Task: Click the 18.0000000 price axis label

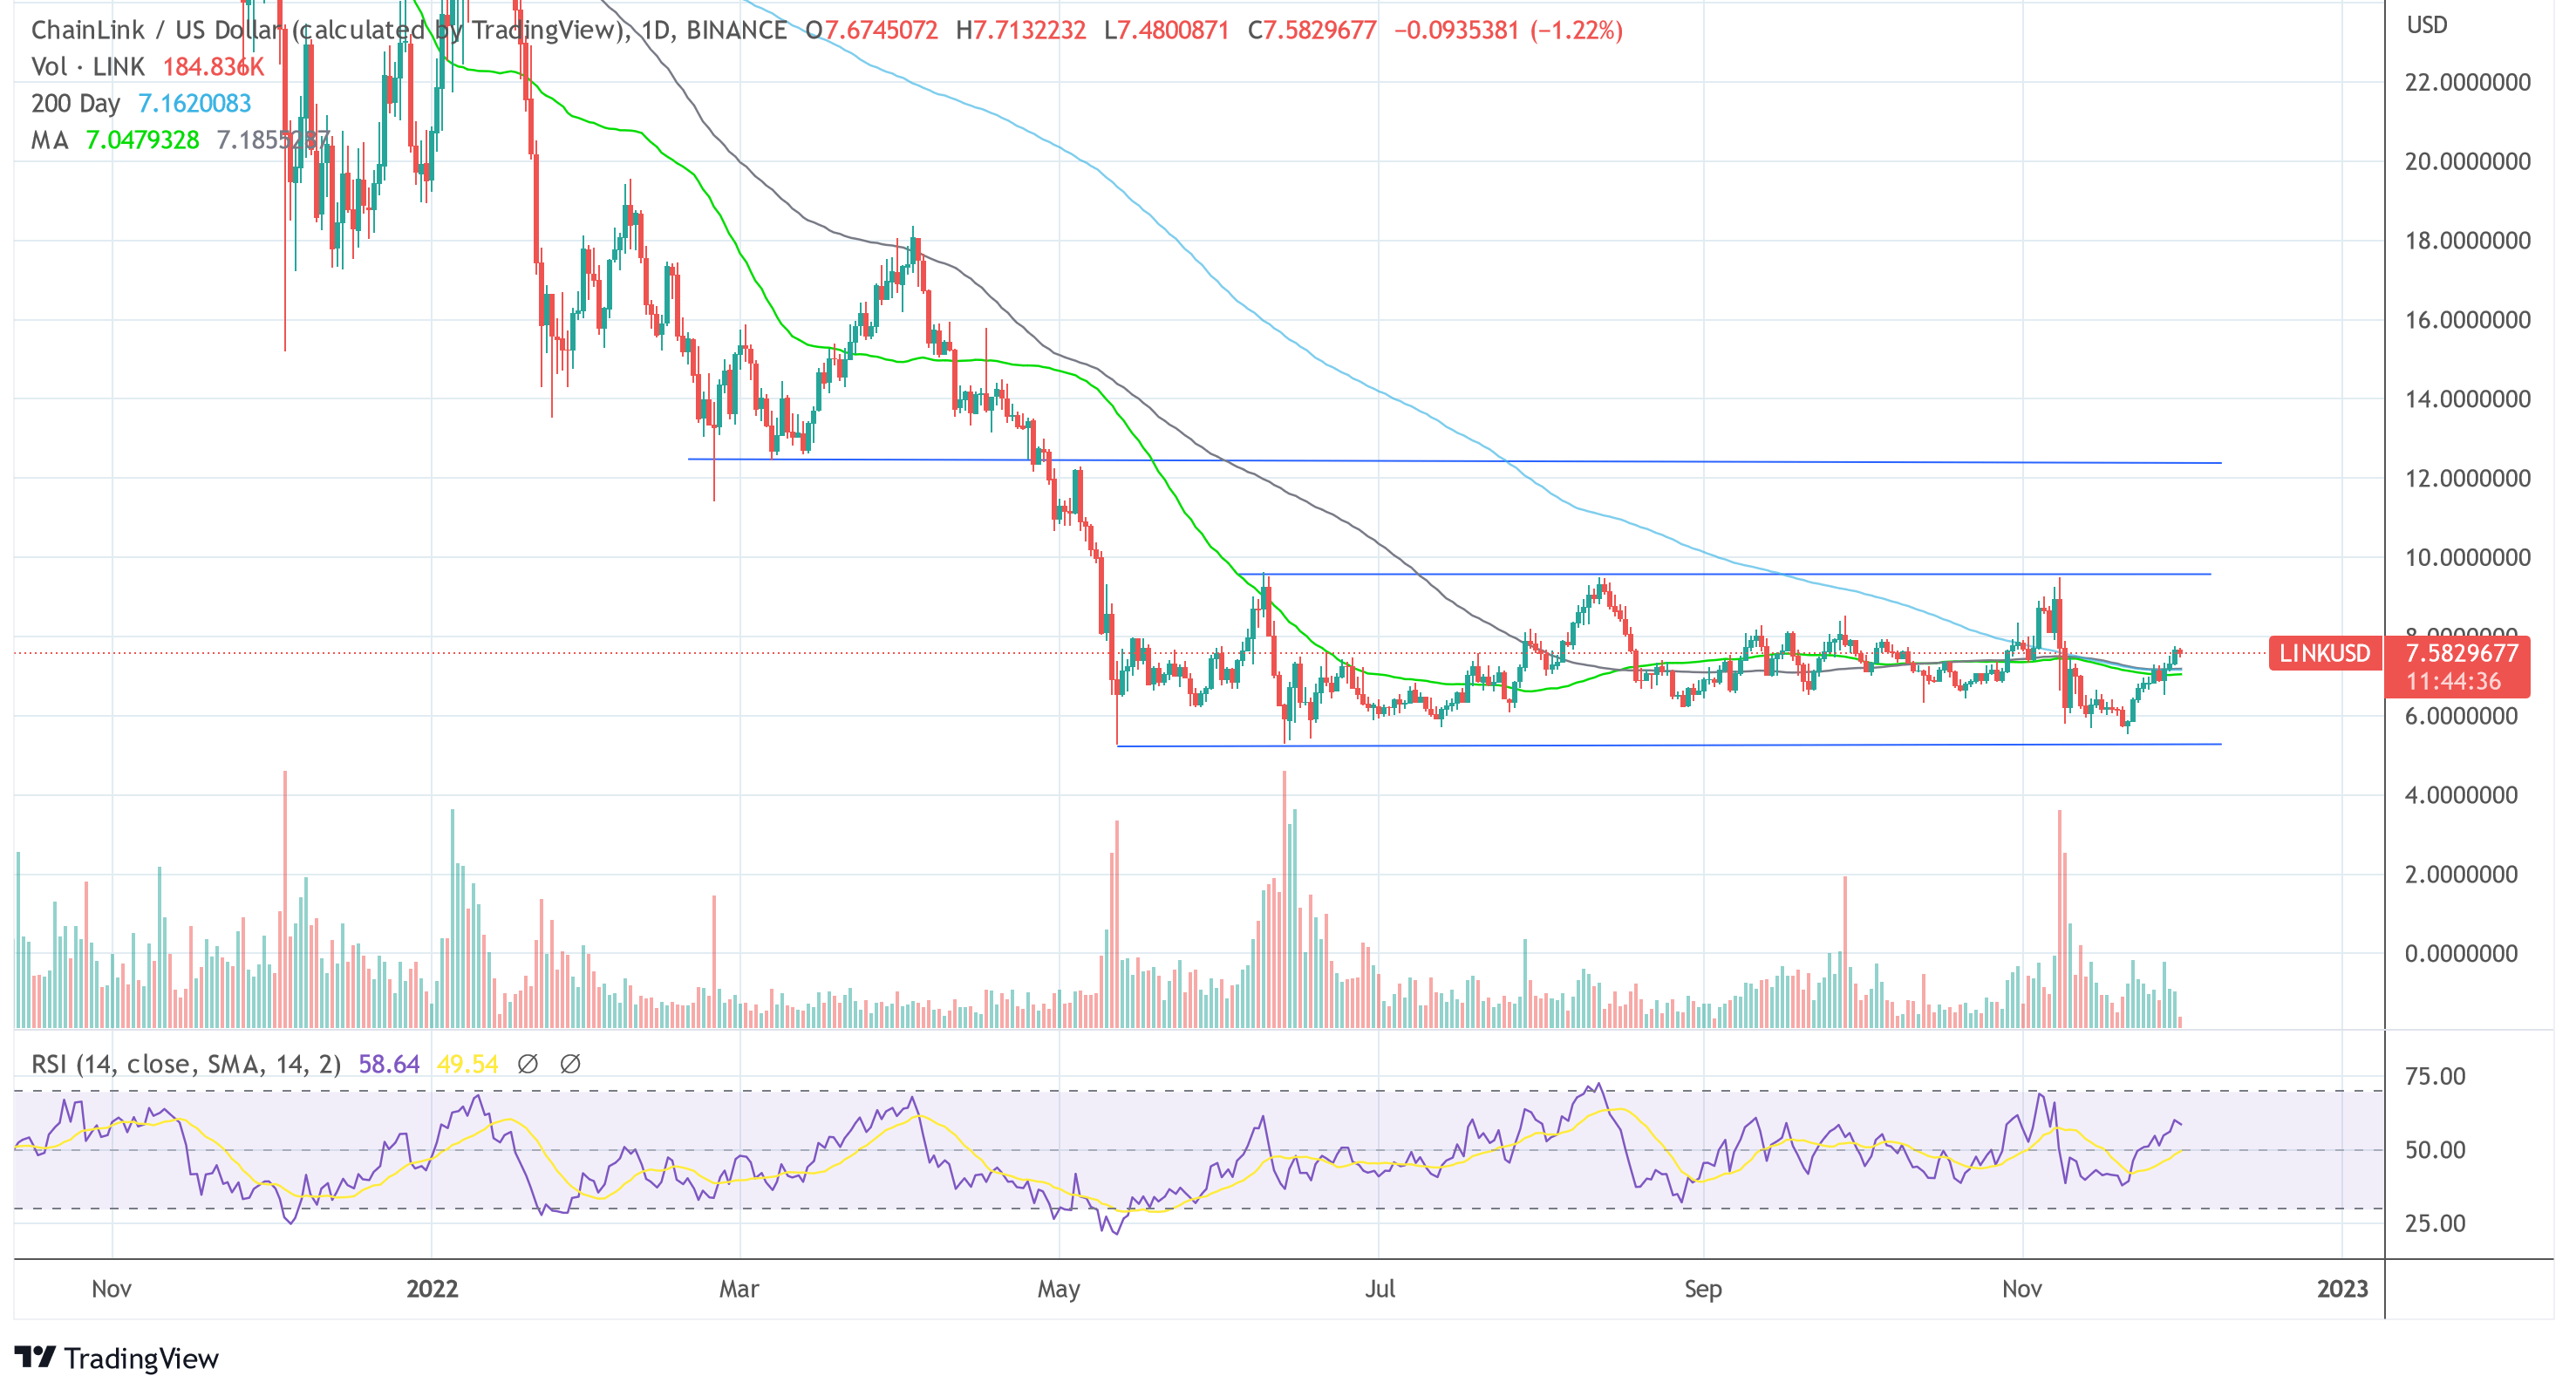Action: point(2468,240)
